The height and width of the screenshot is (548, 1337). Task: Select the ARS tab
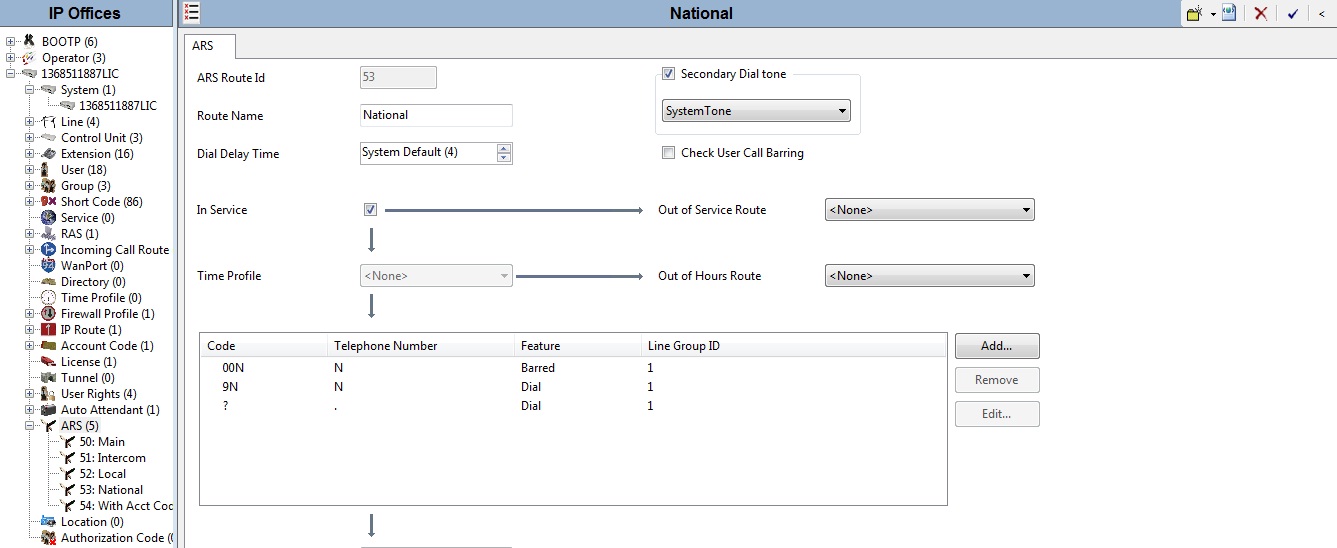(x=210, y=46)
